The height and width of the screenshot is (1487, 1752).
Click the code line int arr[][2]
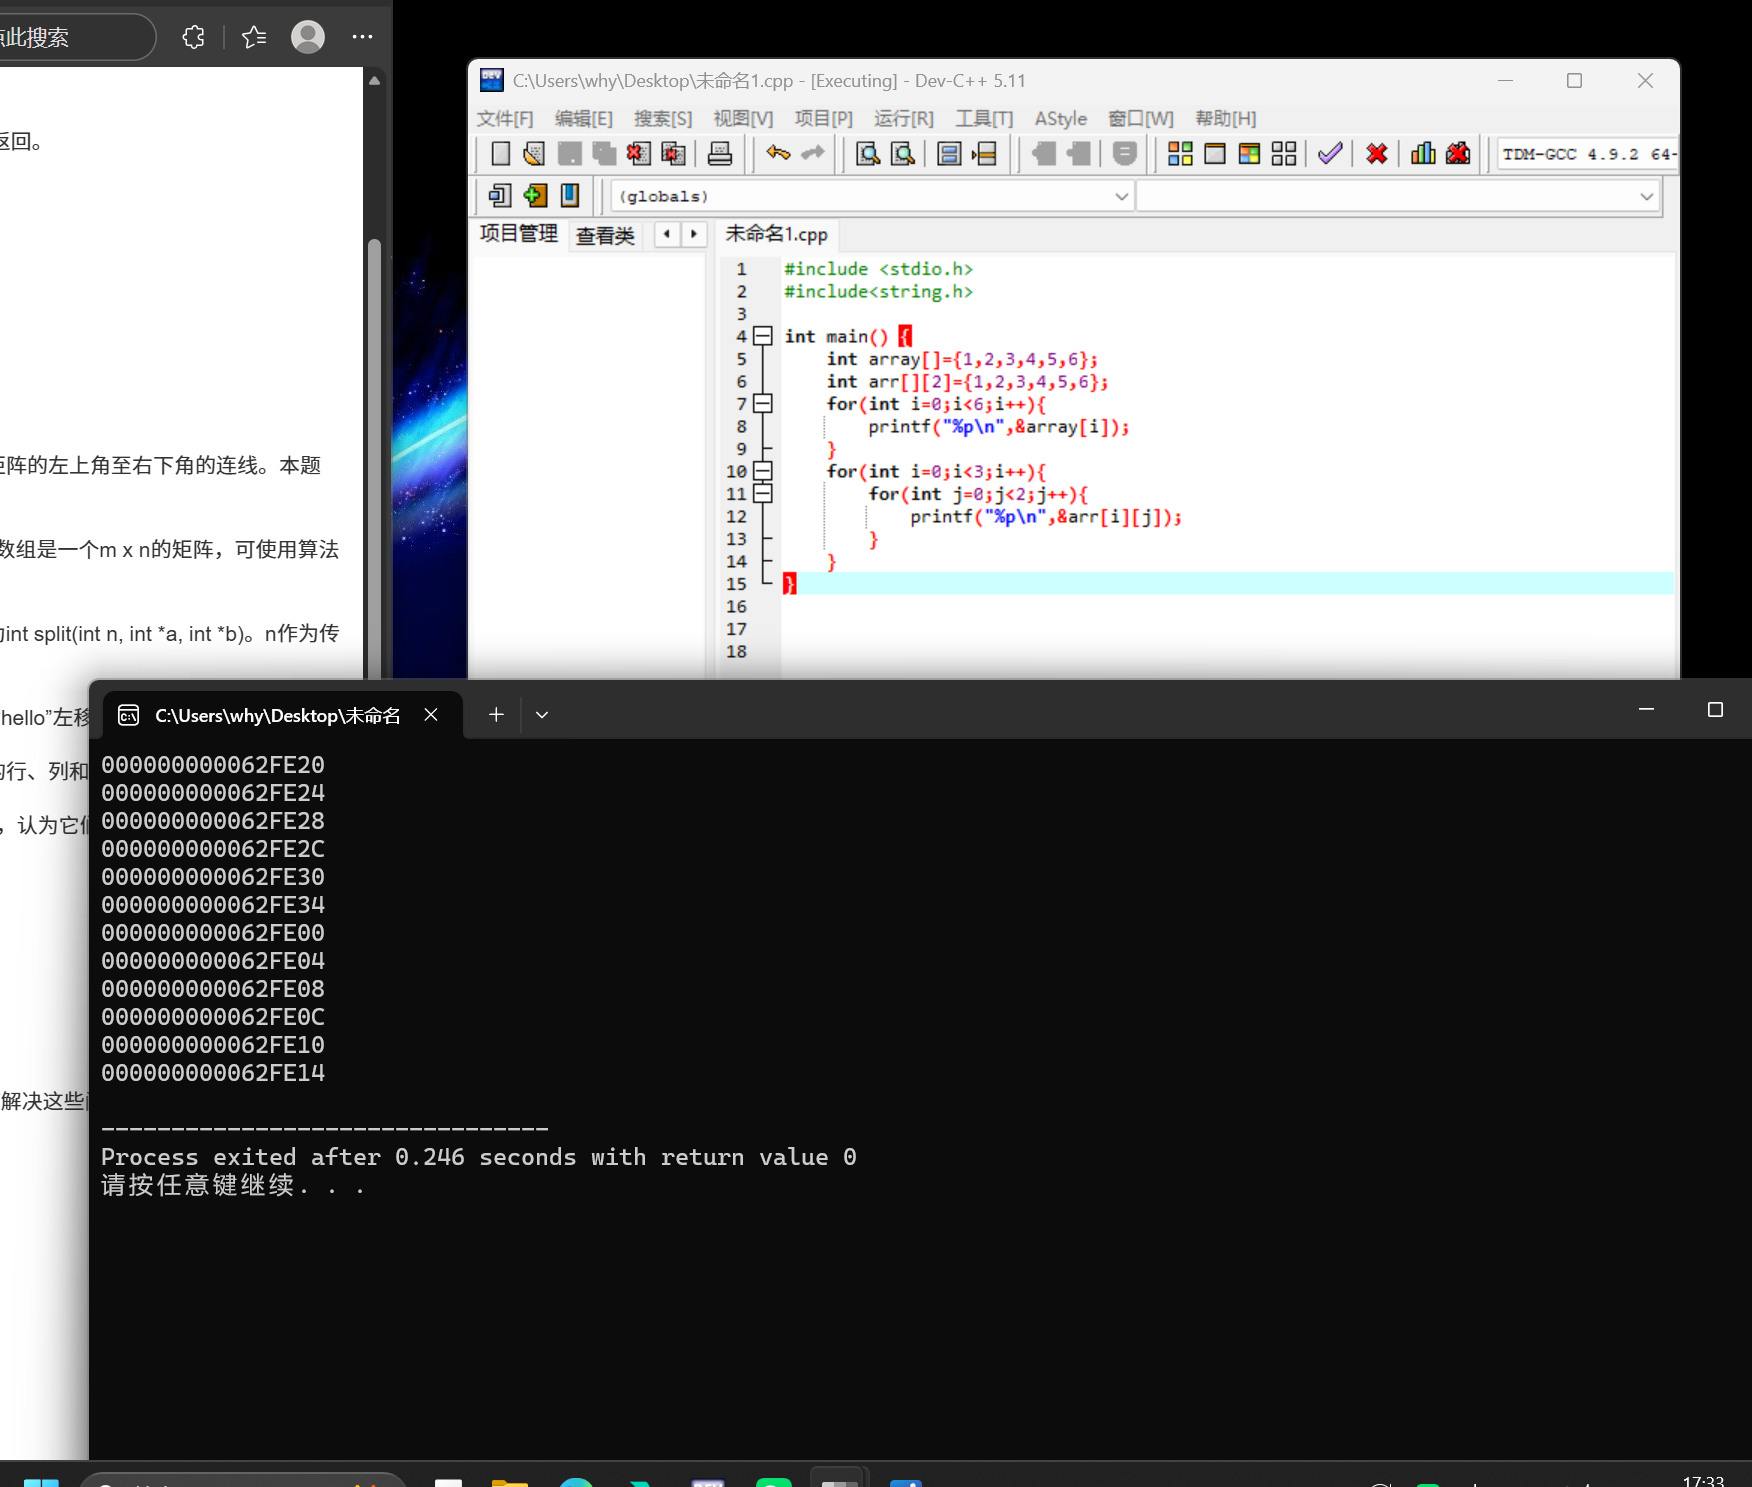point(967,382)
